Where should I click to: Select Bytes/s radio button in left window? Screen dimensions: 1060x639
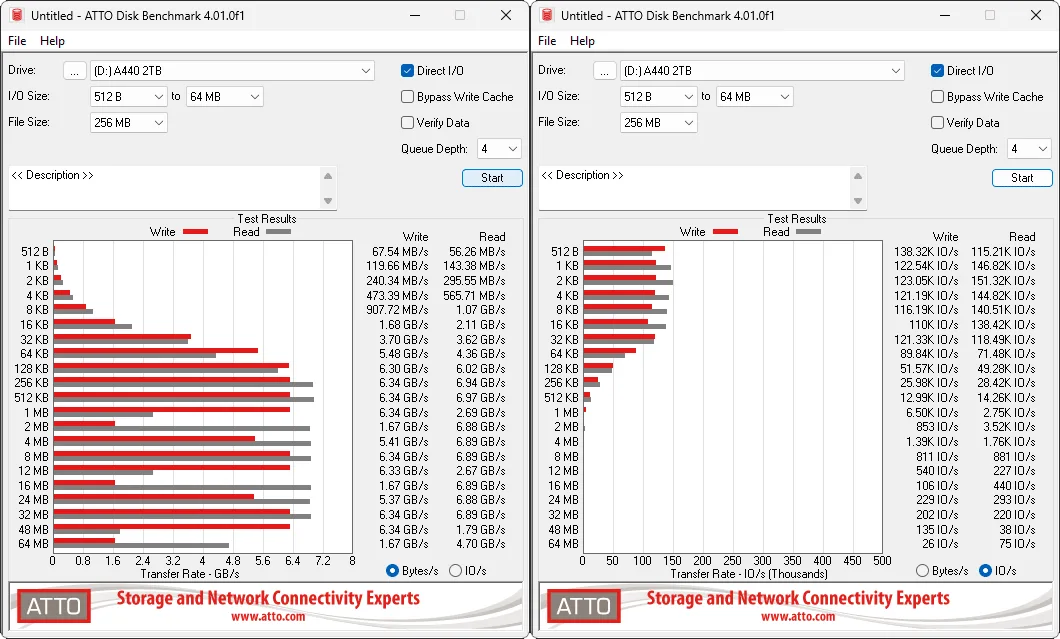point(392,571)
